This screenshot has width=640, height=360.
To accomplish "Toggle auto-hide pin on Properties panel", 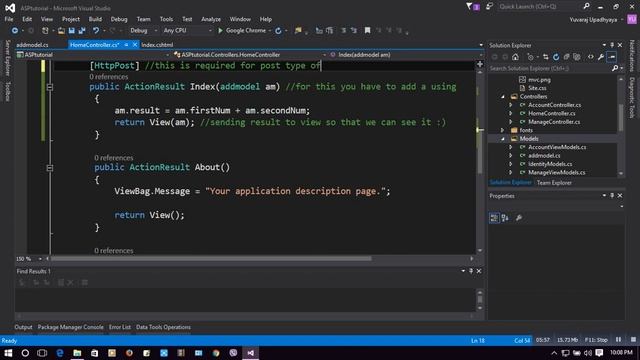I will coord(612,196).
